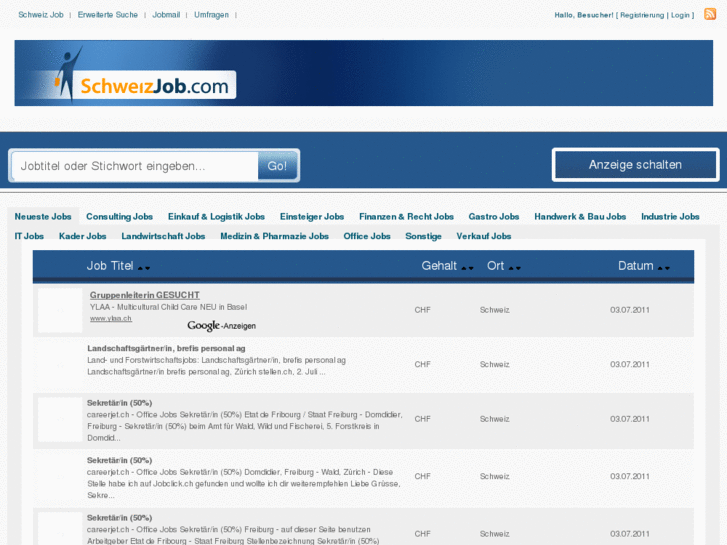
Task: Switch to Handwerk & Bau Jobs tab
Action: click(580, 217)
